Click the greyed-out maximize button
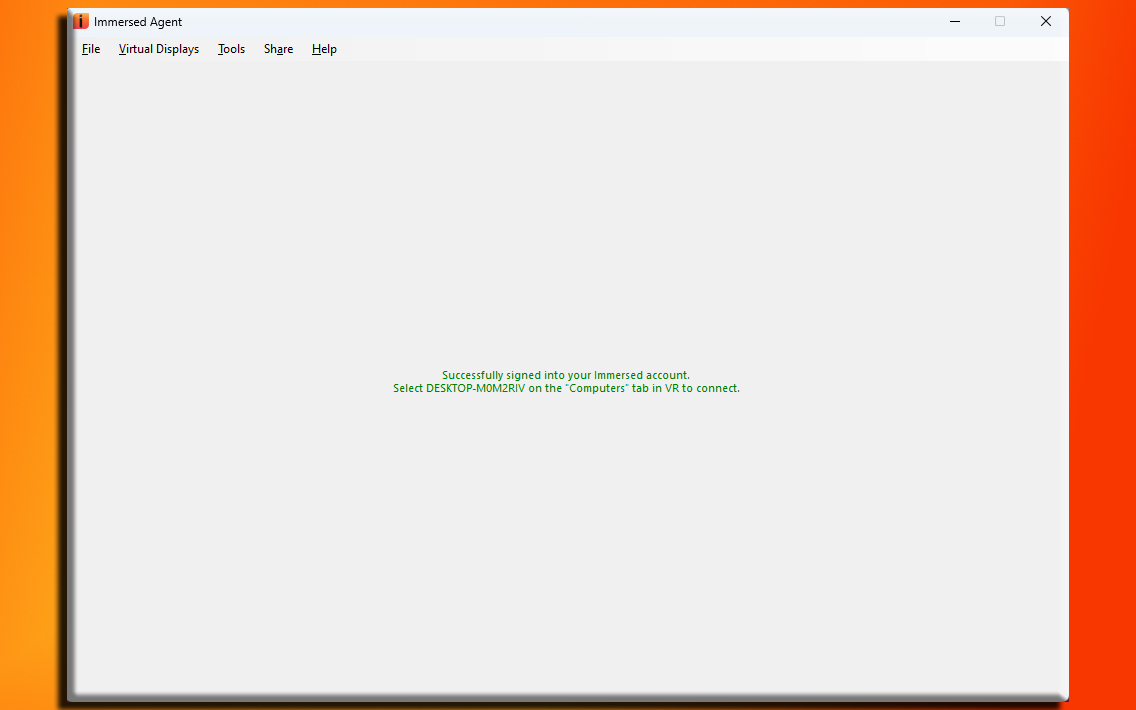The width and height of the screenshot is (1136, 710). point(1000,22)
